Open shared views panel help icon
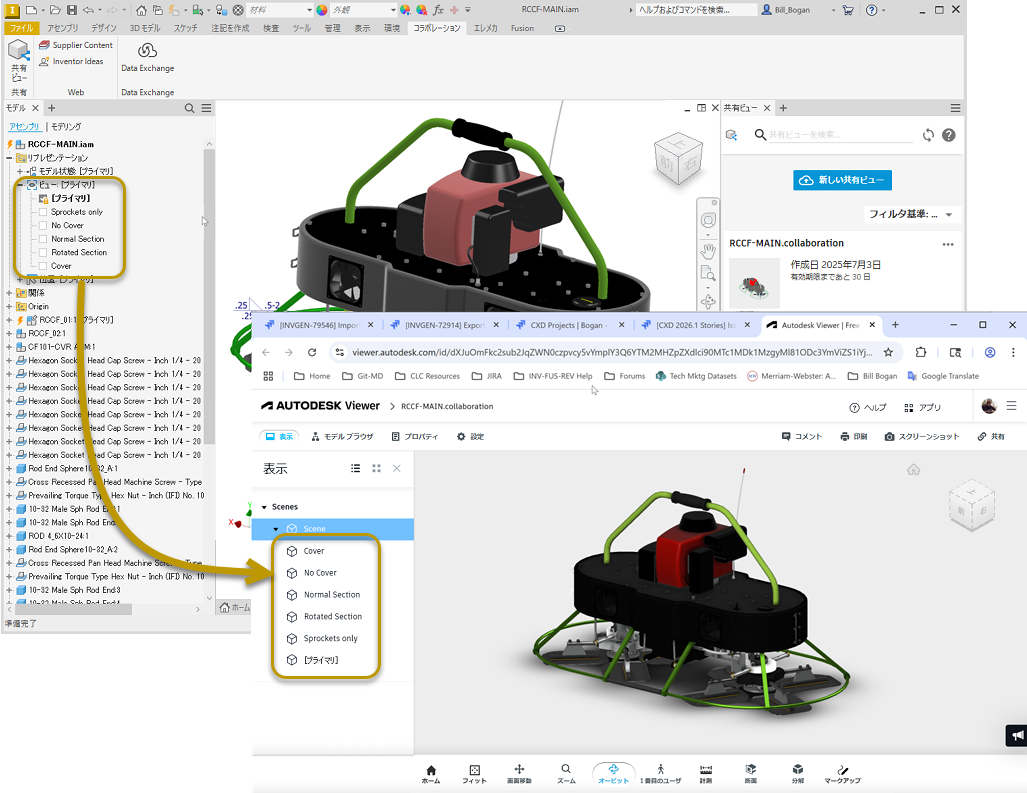 (948, 135)
